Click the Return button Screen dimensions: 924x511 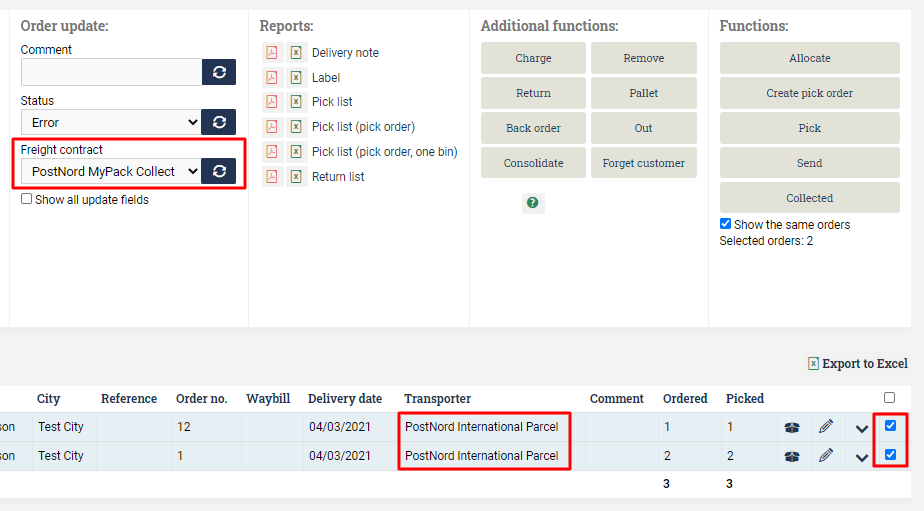coord(533,93)
